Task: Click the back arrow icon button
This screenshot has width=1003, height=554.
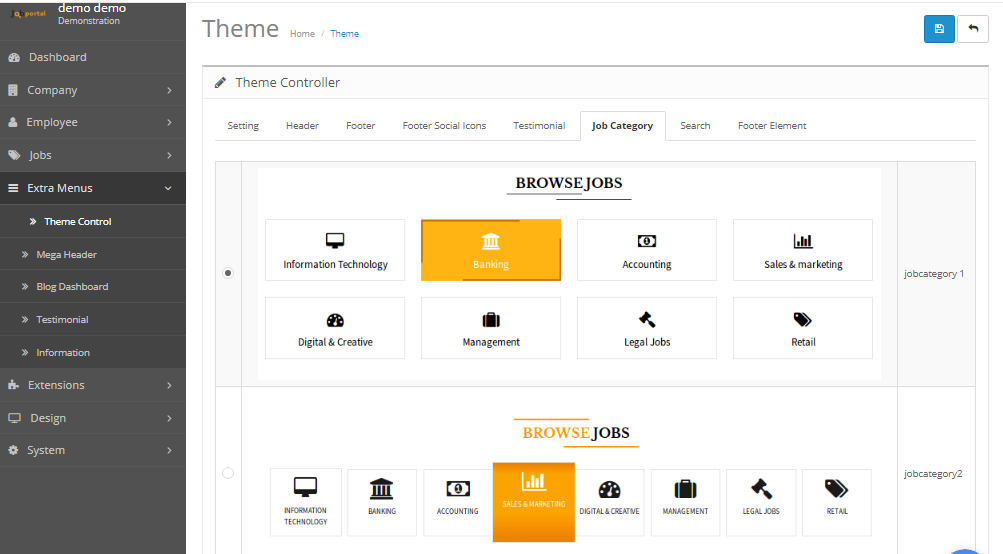Action: pyautogui.click(x=972, y=29)
